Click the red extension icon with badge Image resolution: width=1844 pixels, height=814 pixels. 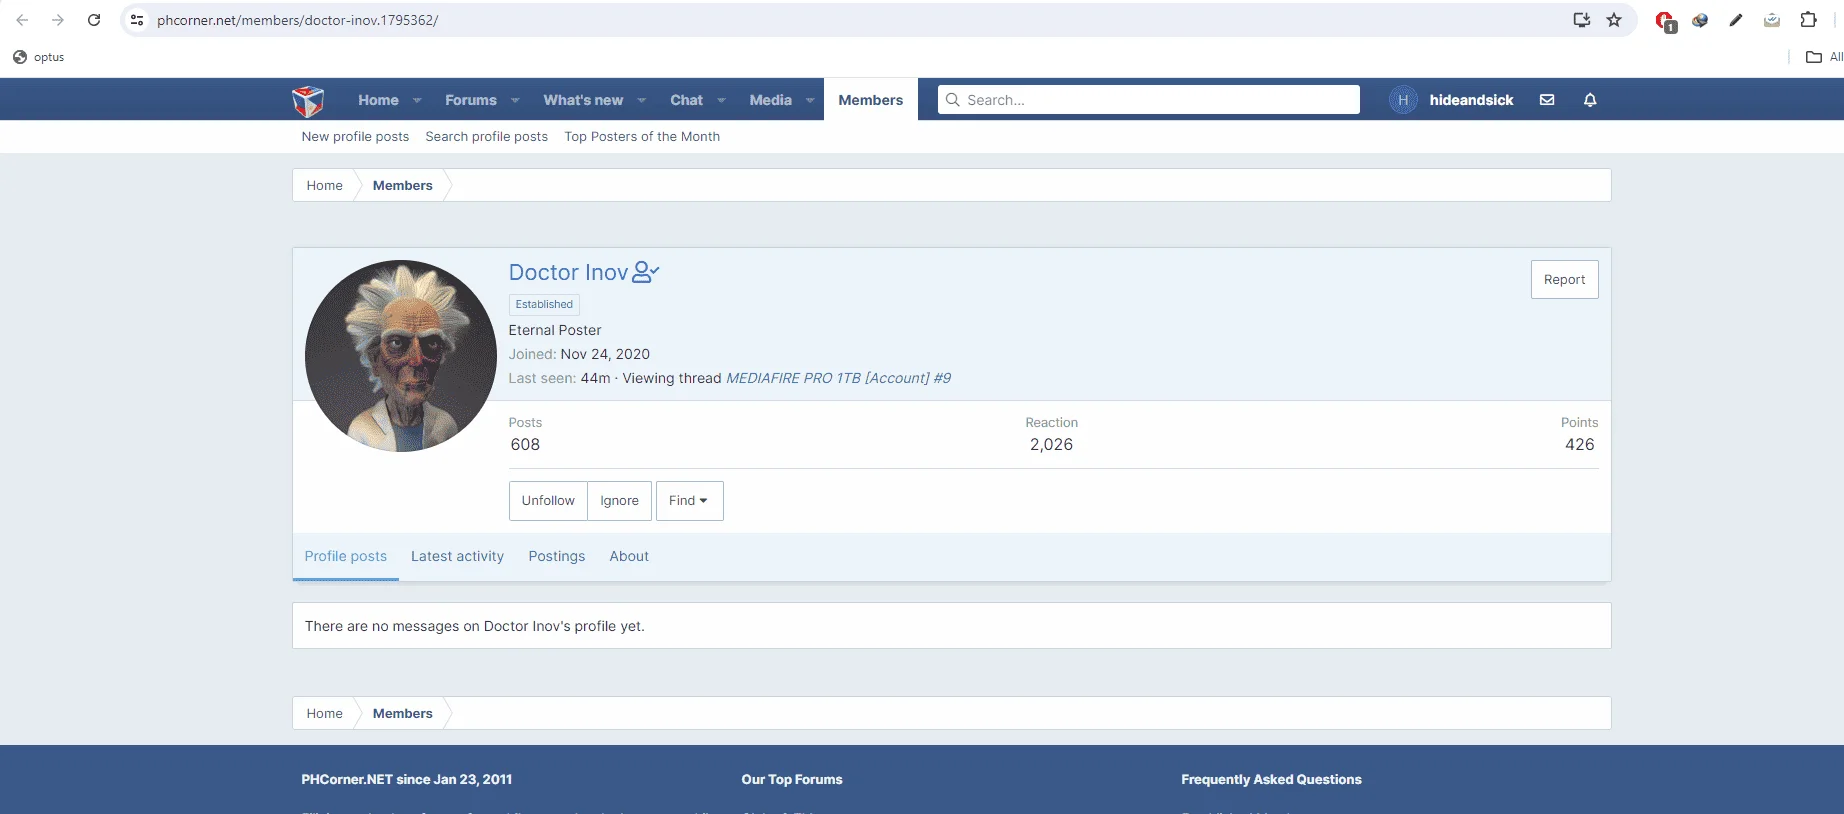(1665, 21)
